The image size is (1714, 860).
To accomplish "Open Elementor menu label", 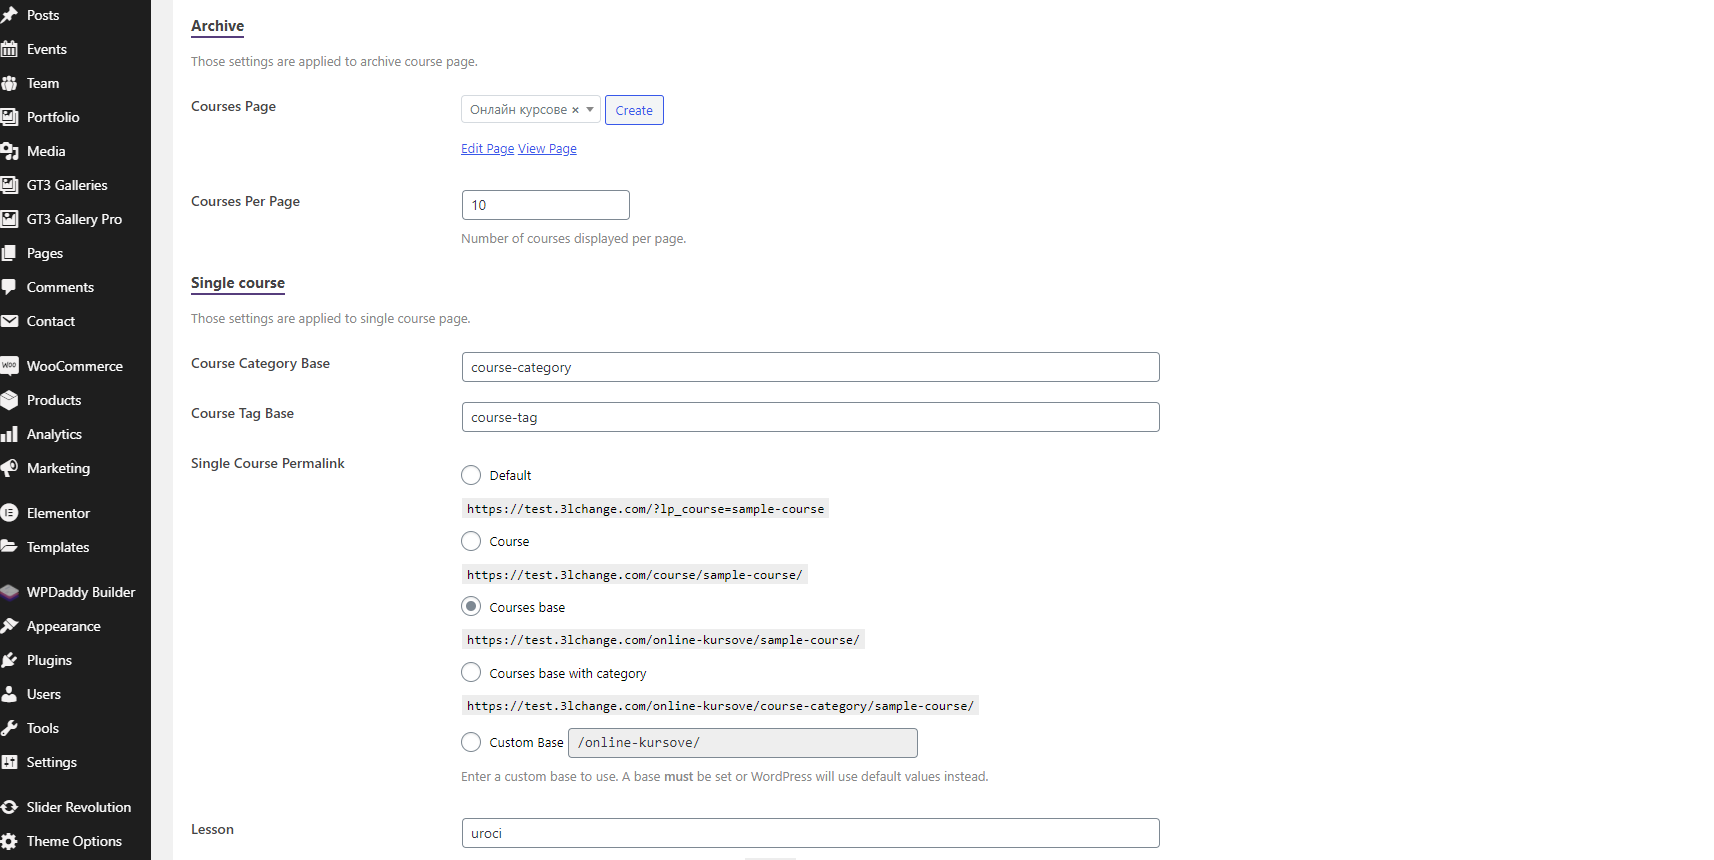I will coord(58,513).
